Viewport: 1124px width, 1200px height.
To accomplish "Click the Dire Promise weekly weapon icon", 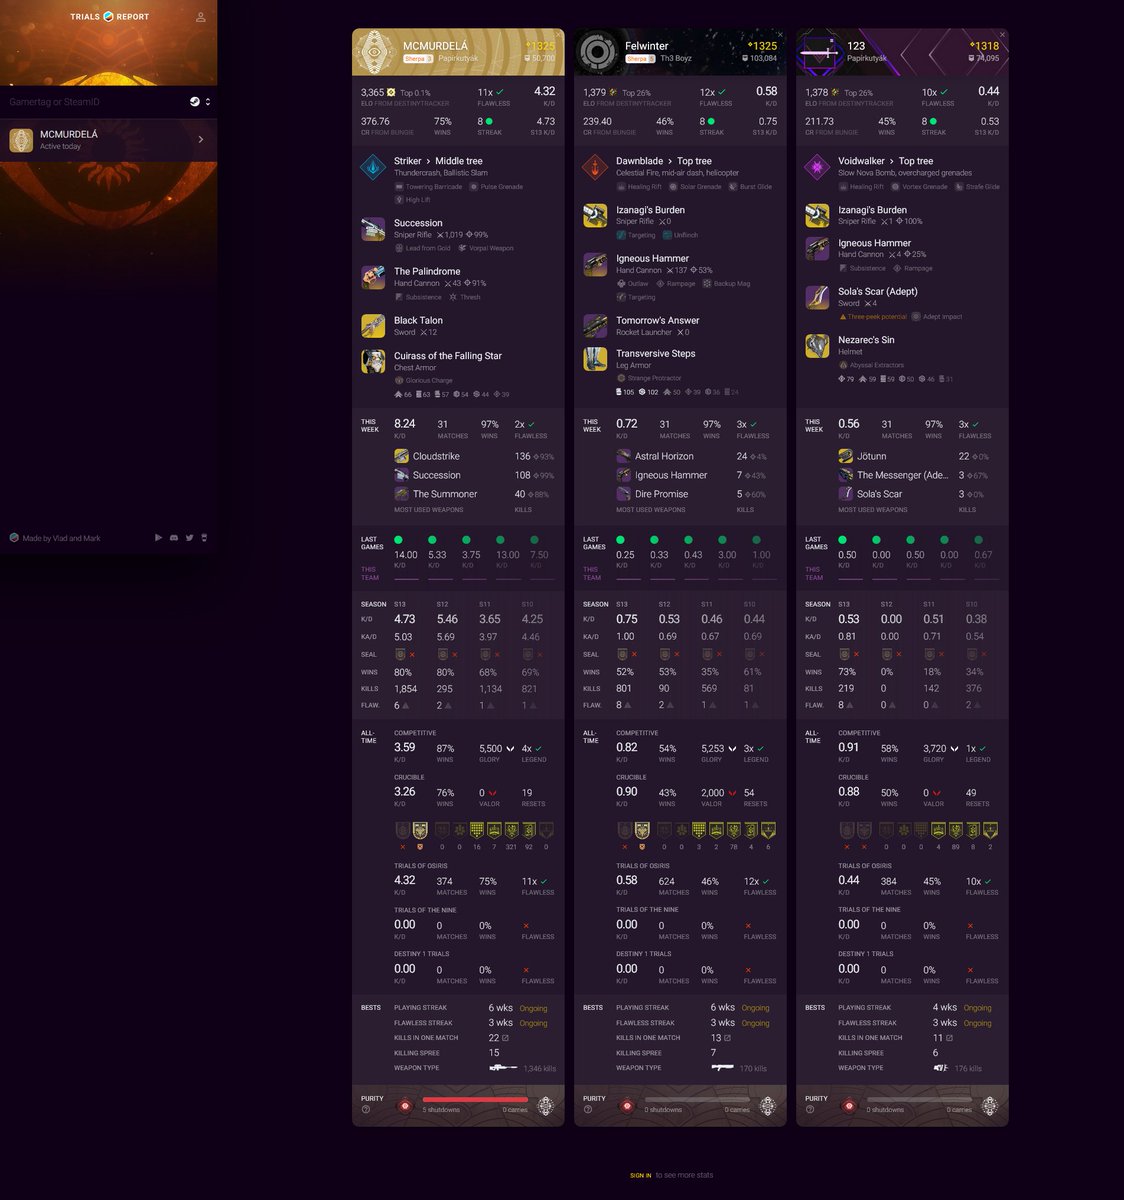I will [623, 494].
